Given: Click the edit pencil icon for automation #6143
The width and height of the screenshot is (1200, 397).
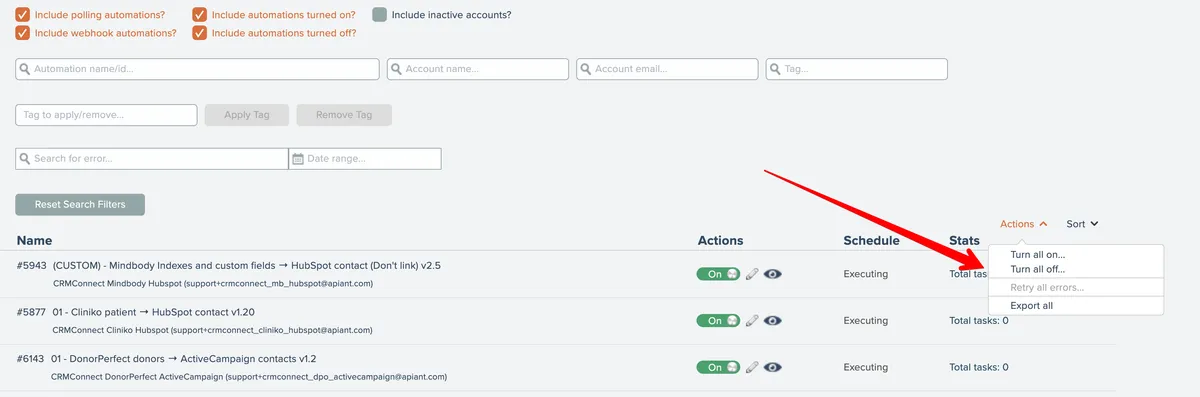Looking at the screenshot, I should [752, 367].
